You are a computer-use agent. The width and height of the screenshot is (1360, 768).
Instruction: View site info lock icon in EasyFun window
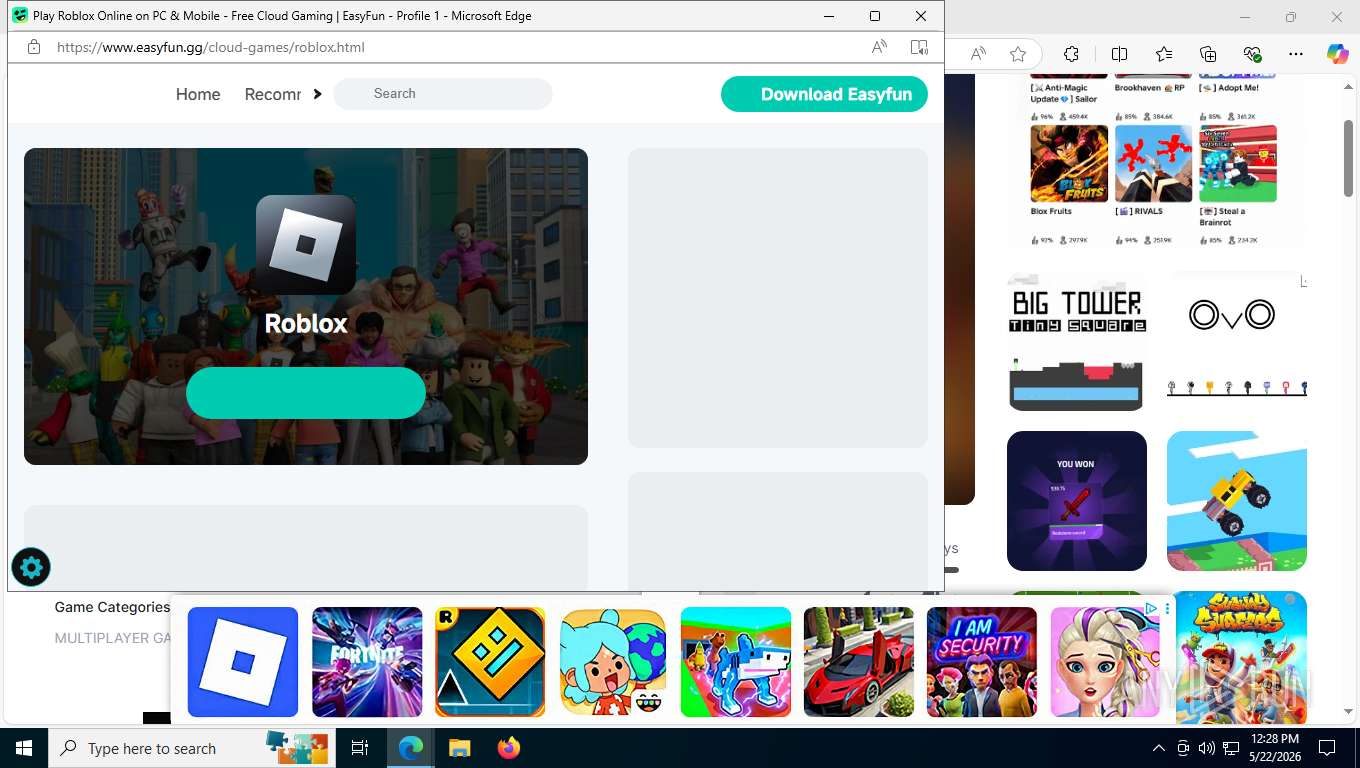click(34, 47)
